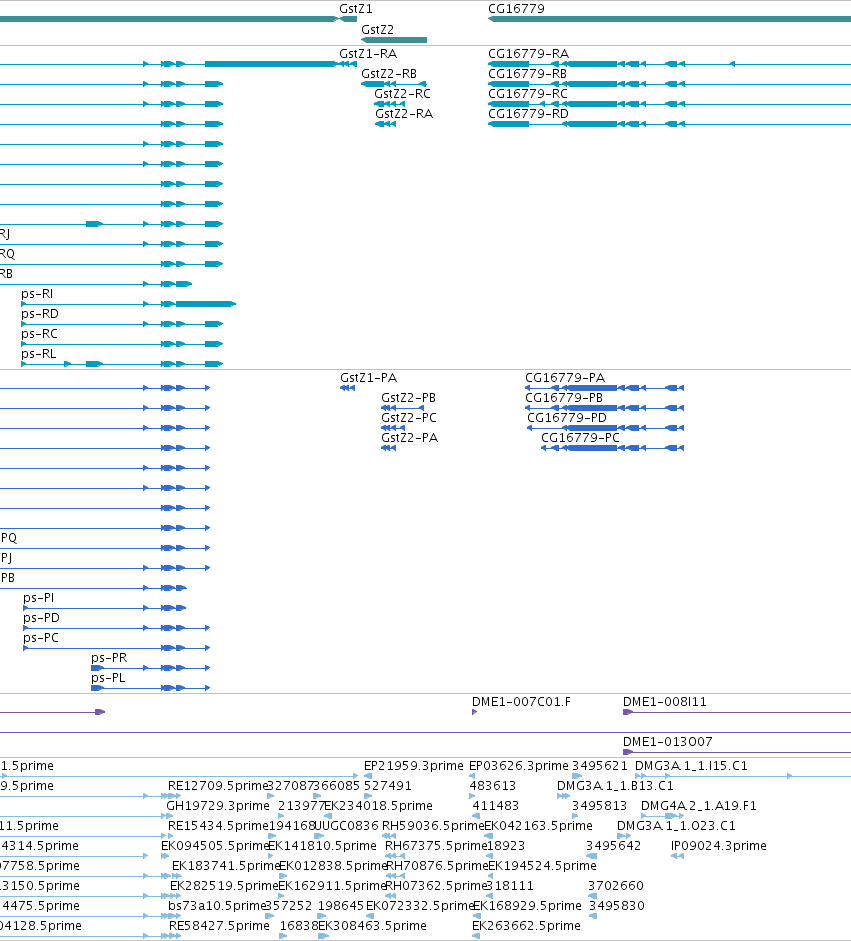Select EST EP21959.3prime
851x941 pixels.
(413, 766)
